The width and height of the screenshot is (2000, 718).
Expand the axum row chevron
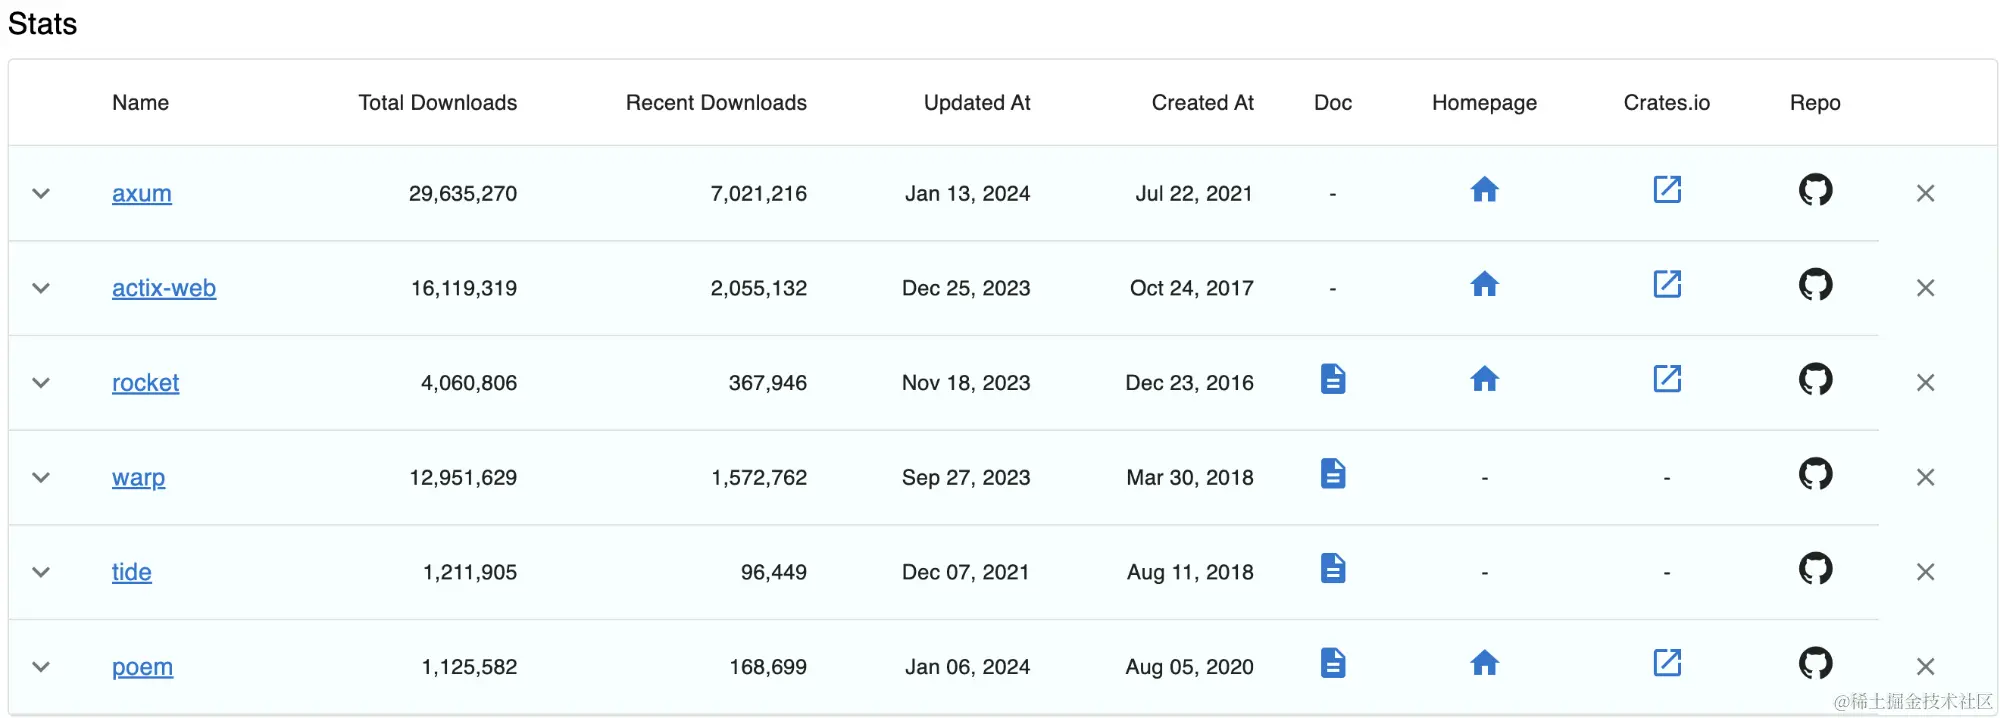pyautogui.click(x=41, y=194)
